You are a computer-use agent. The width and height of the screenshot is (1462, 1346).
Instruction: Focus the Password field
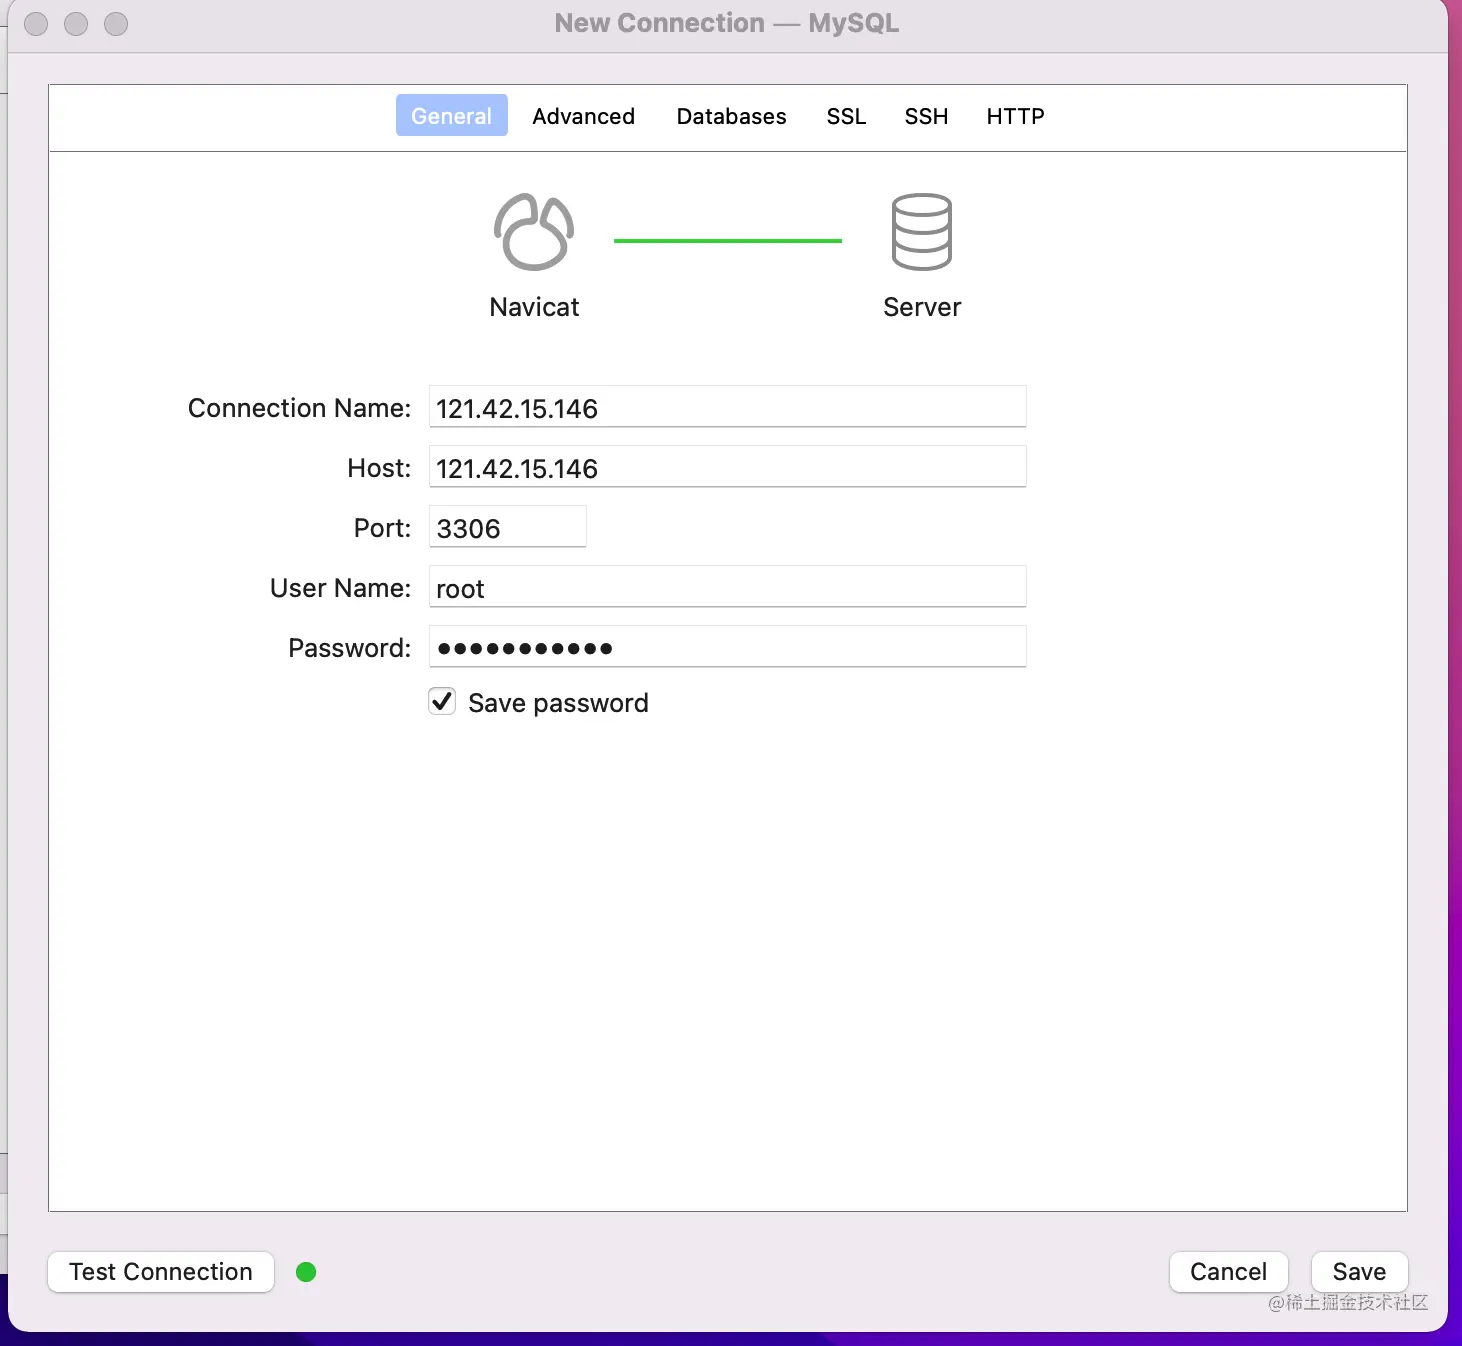(x=727, y=647)
